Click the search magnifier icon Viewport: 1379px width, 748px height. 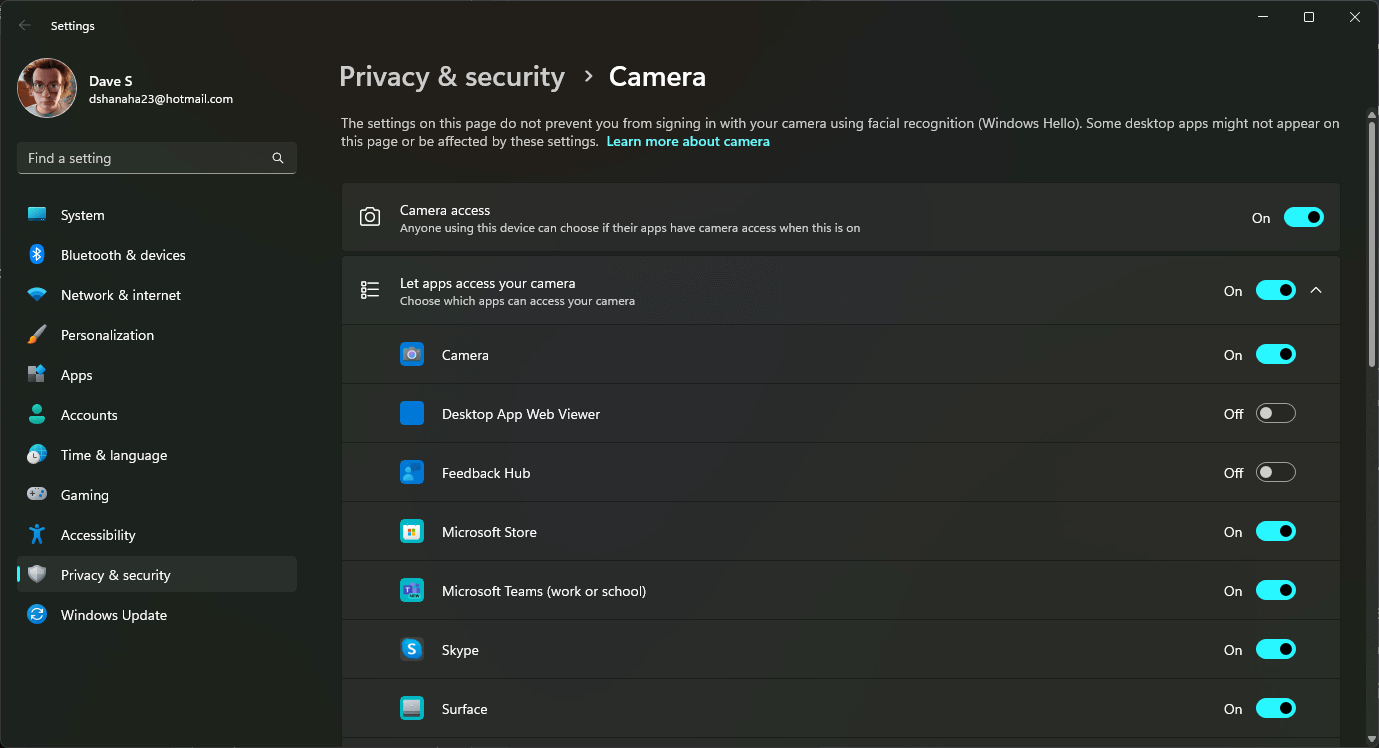pos(278,158)
